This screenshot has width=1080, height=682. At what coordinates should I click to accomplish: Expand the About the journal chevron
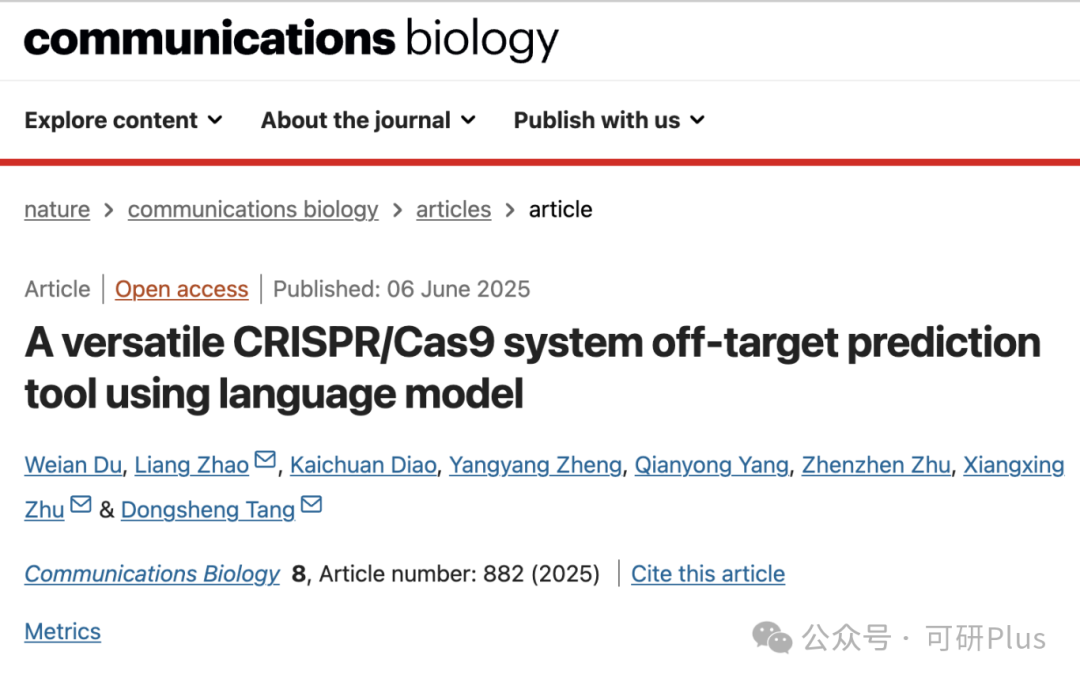468,120
